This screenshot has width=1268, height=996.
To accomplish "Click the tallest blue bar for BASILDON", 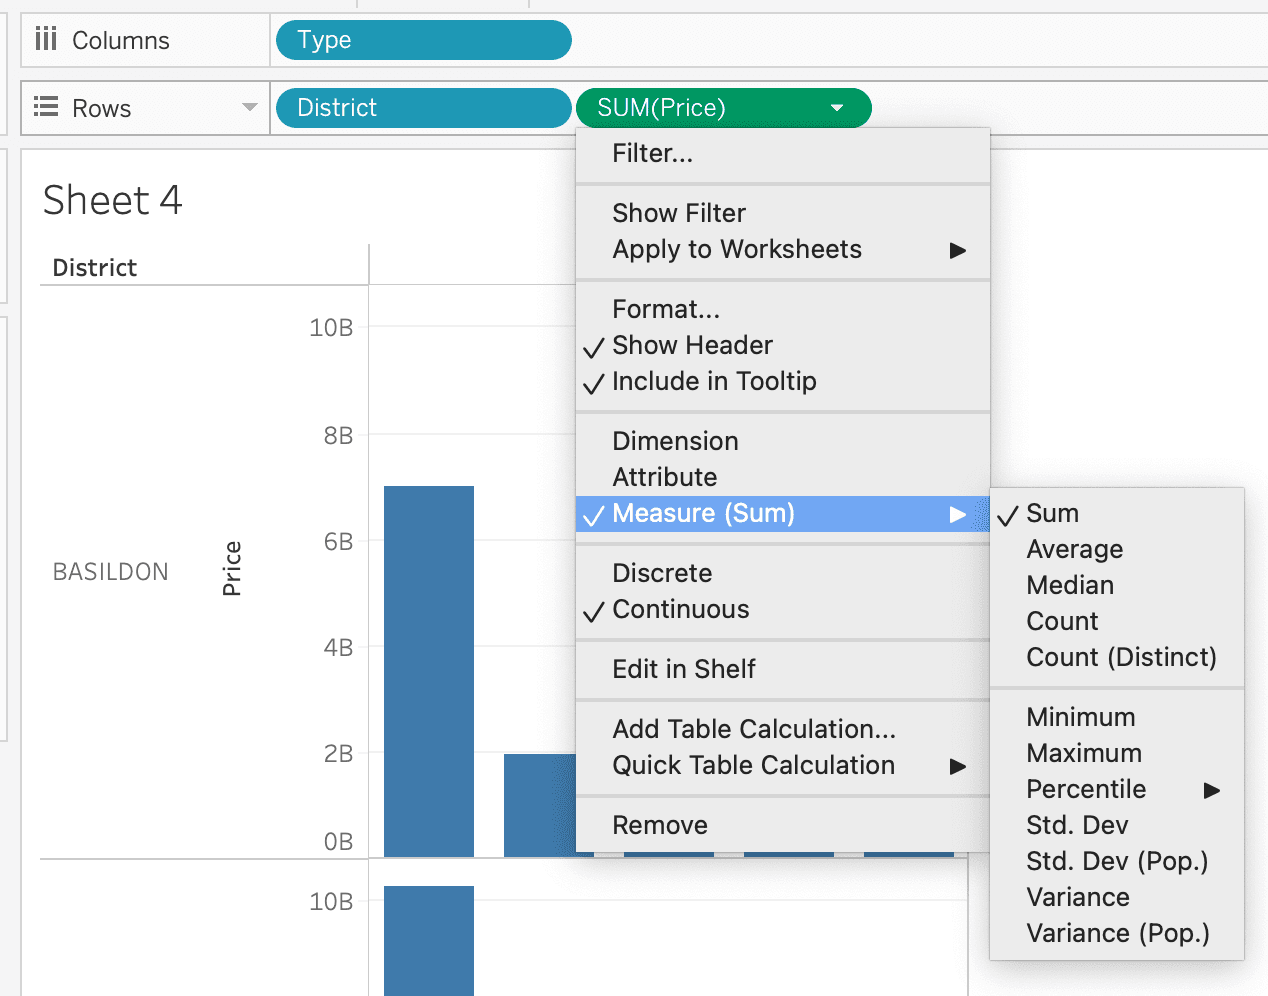I will (x=428, y=670).
